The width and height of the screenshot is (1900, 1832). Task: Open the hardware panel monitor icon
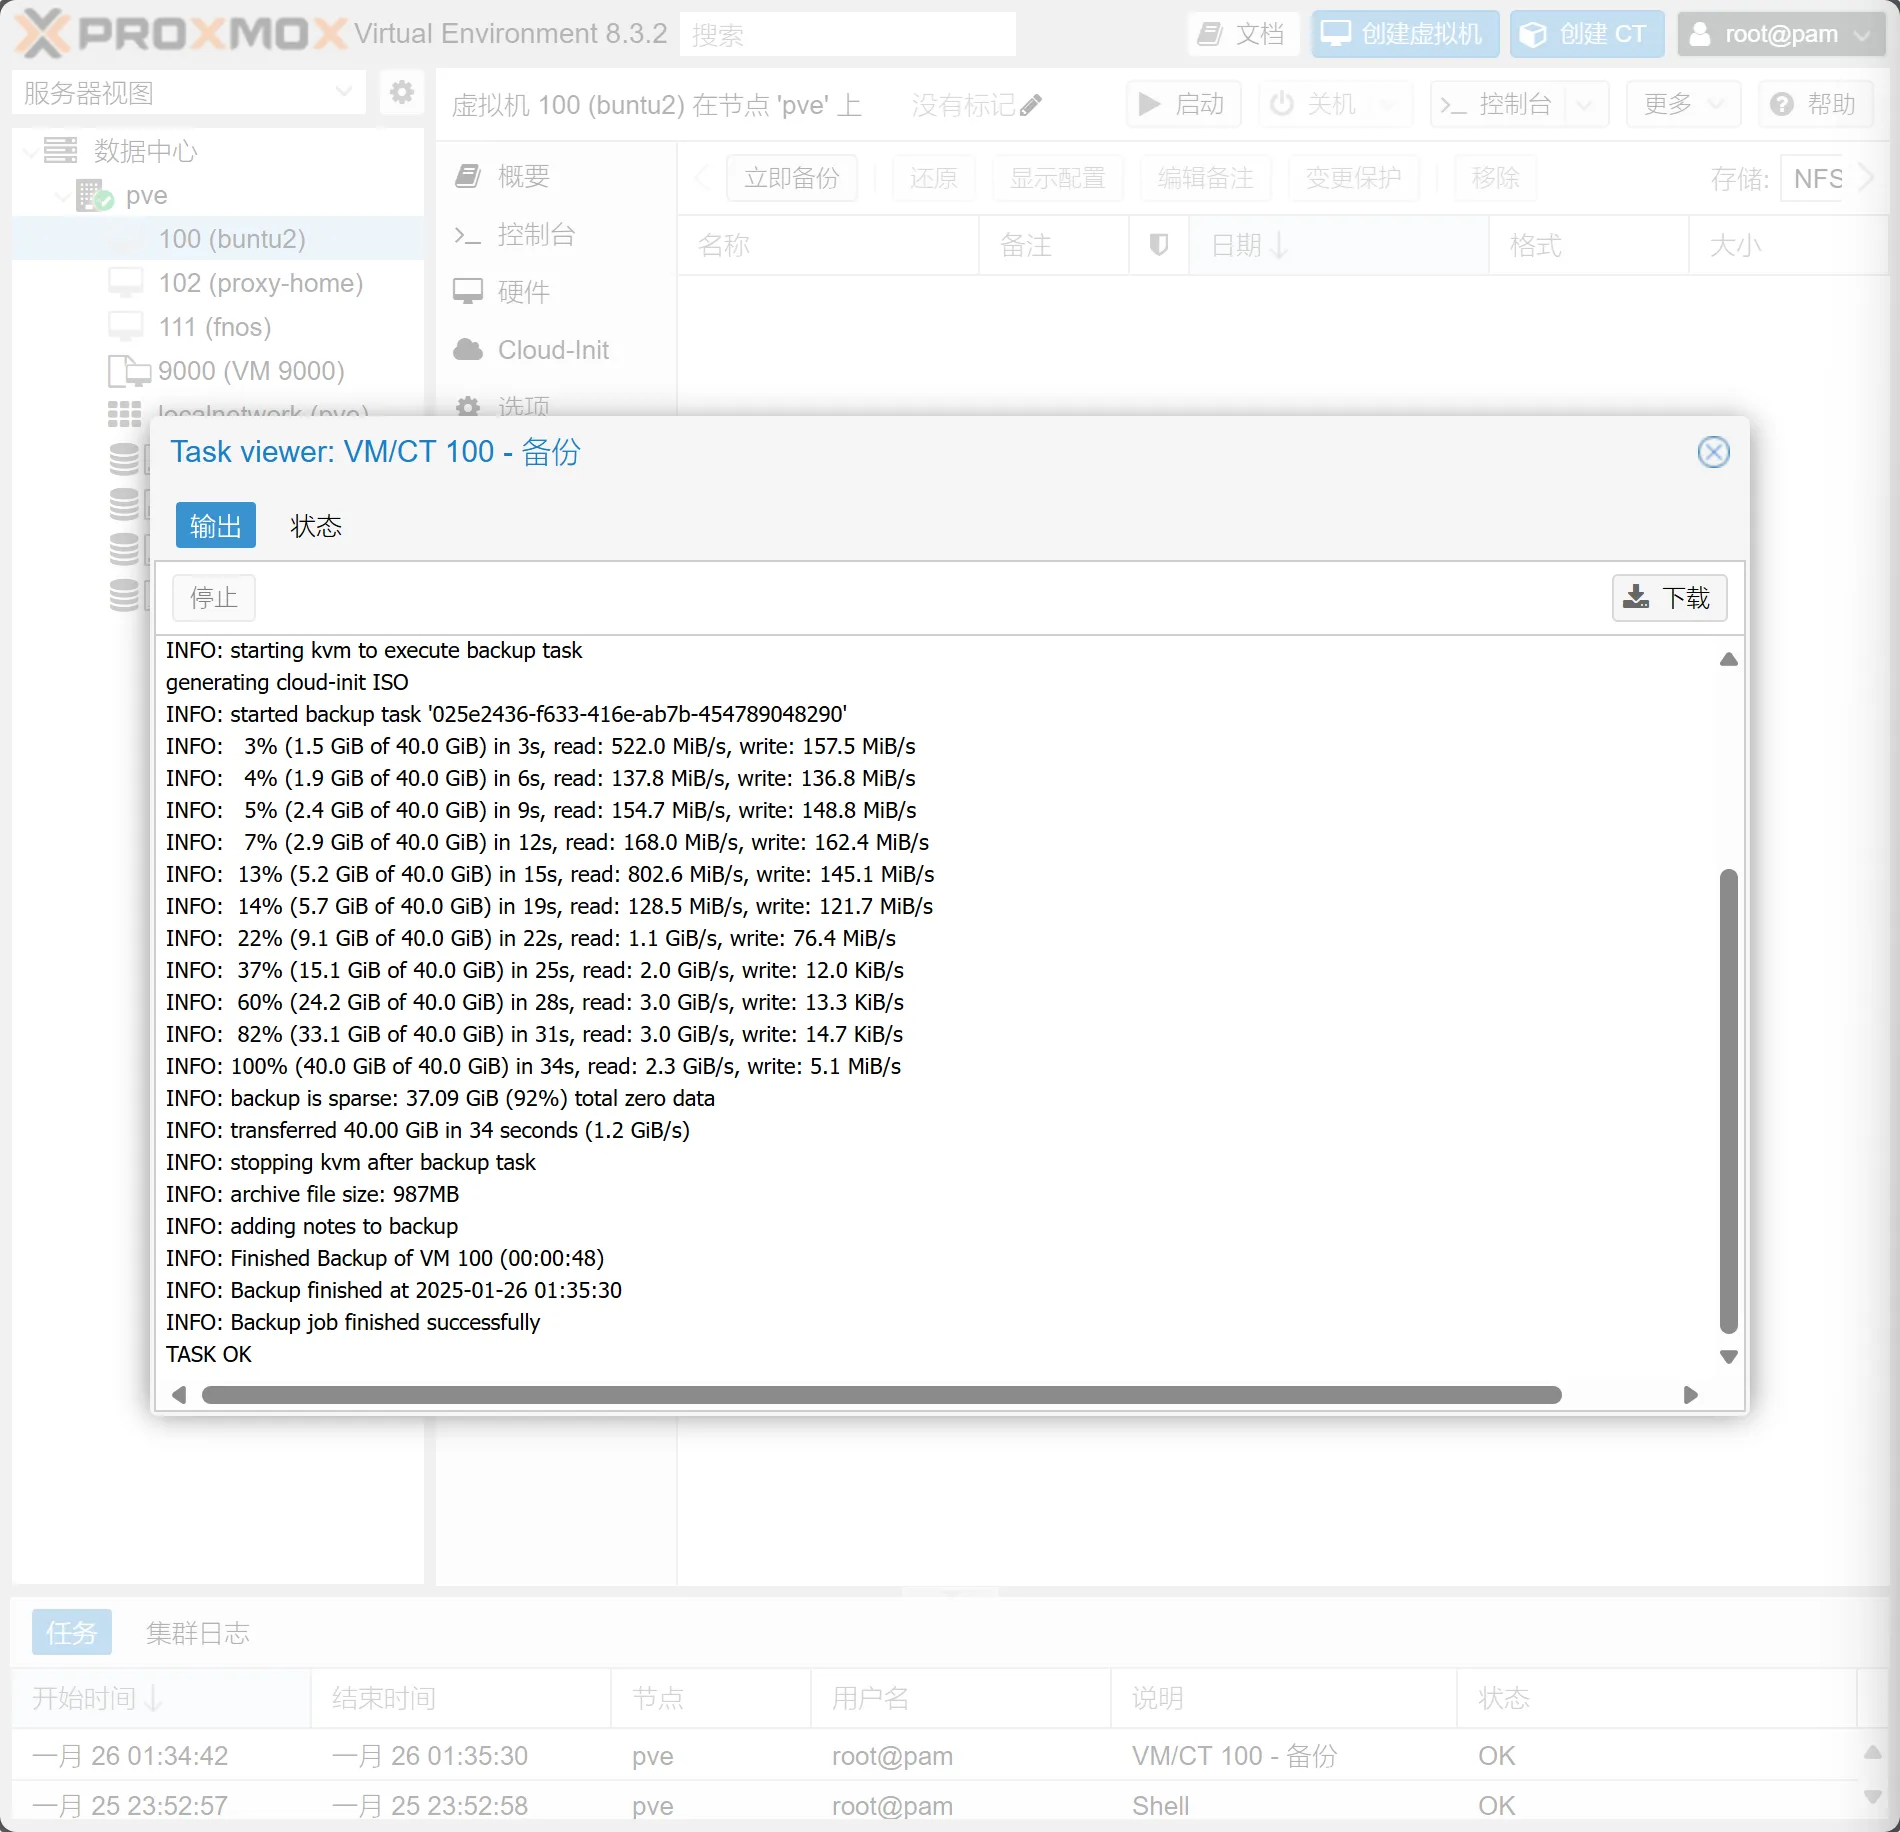(x=468, y=292)
